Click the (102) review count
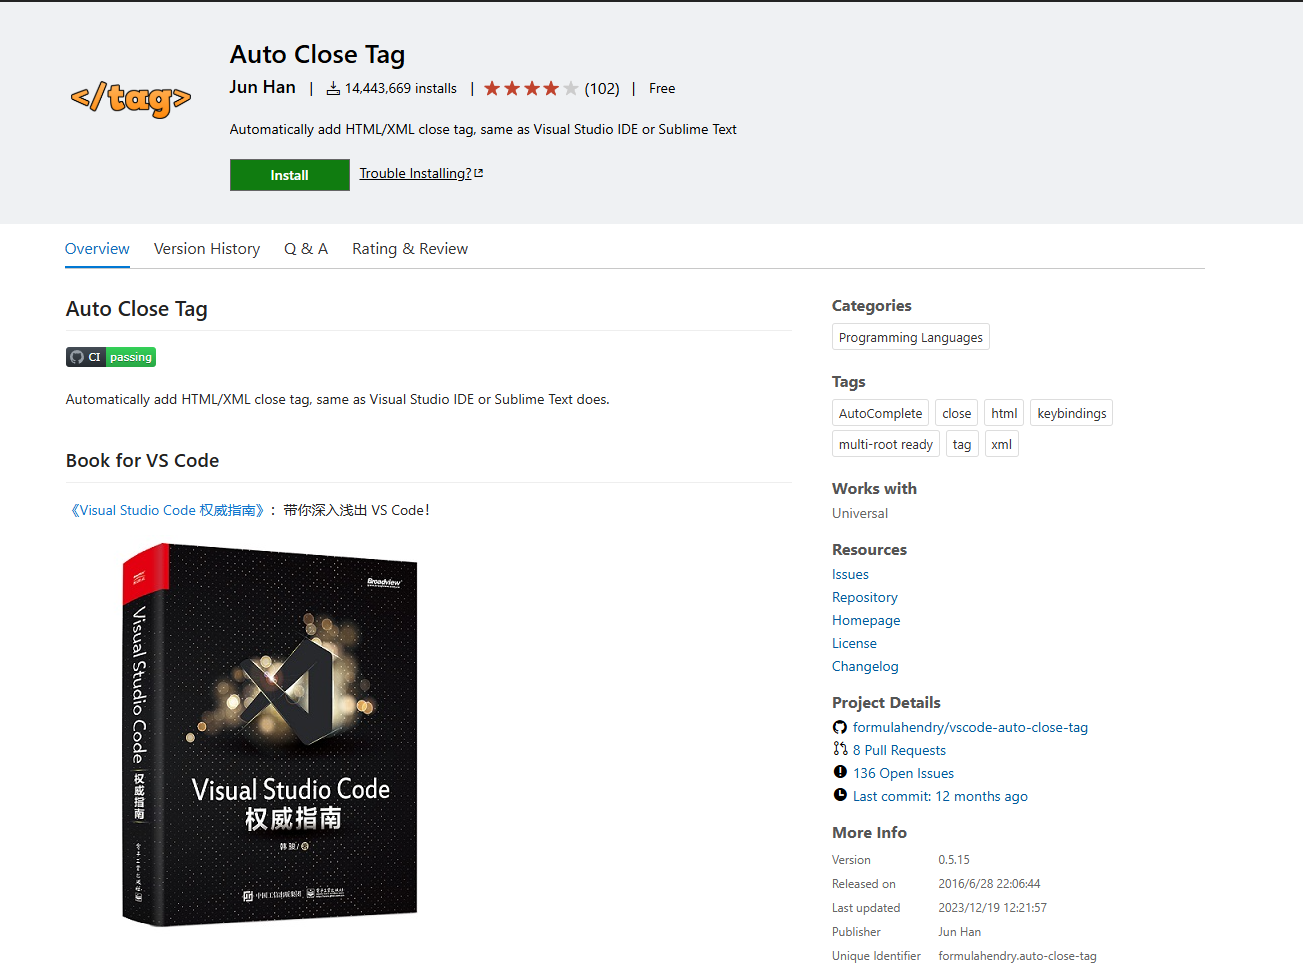 point(602,88)
